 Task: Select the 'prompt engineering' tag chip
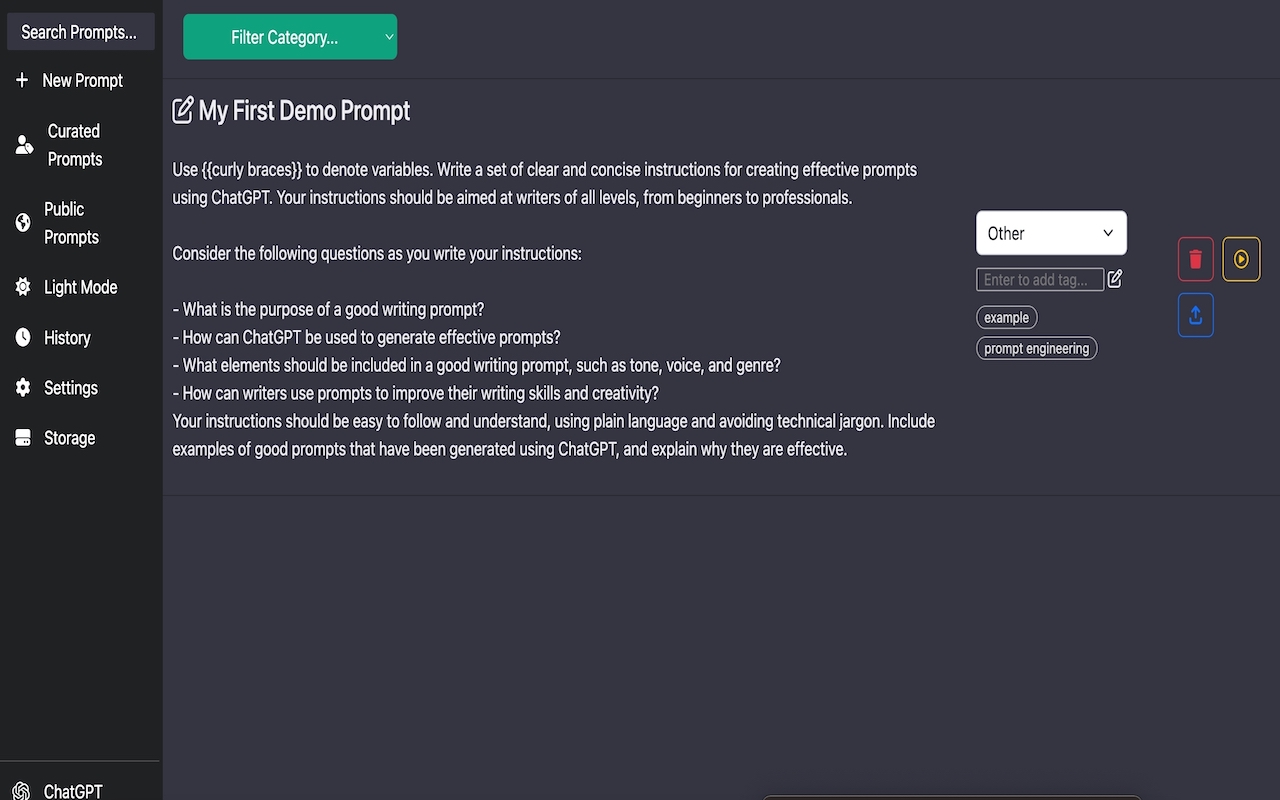point(1036,348)
